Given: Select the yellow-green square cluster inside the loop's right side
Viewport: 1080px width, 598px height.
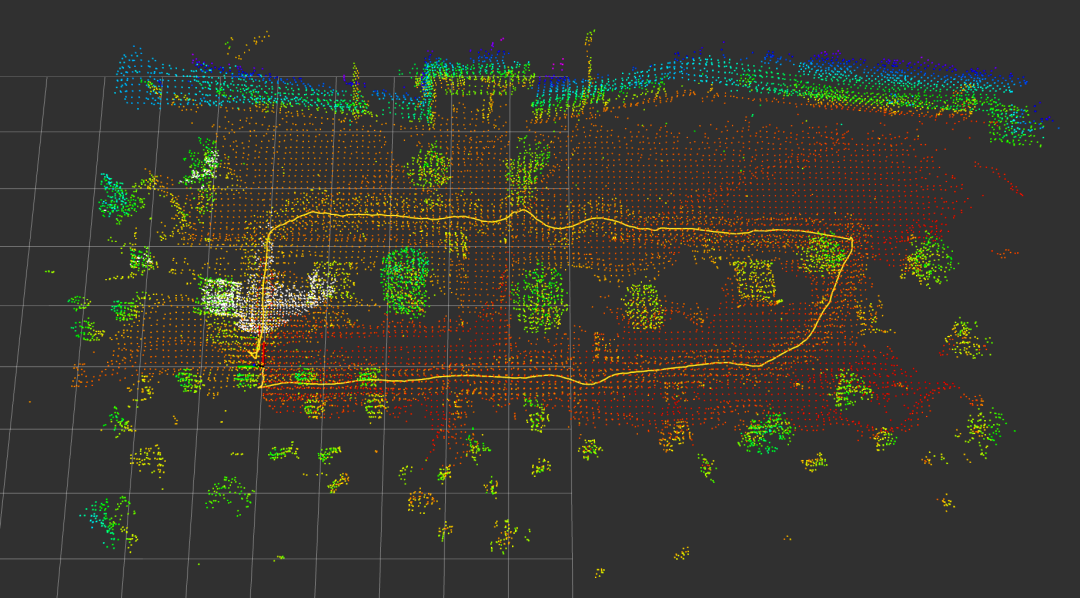Looking at the screenshot, I should (x=755, y=280).
